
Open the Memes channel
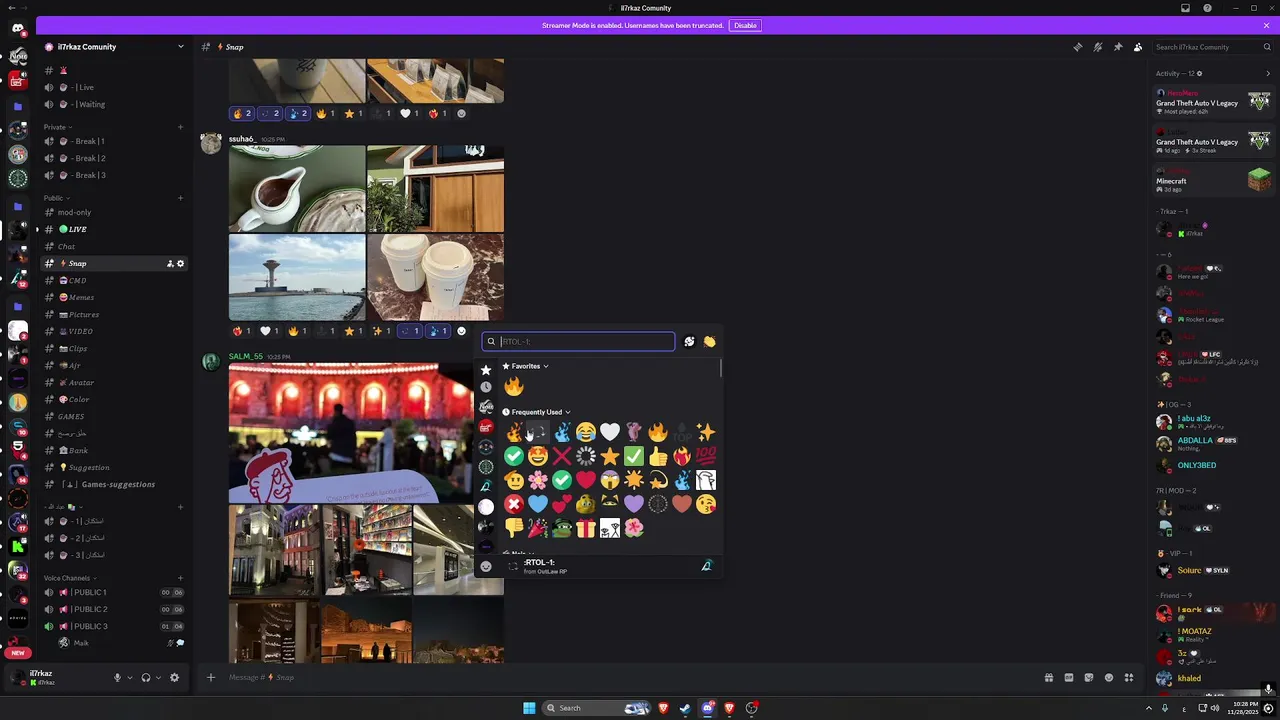pyautogui.click(x=114, y=297)
